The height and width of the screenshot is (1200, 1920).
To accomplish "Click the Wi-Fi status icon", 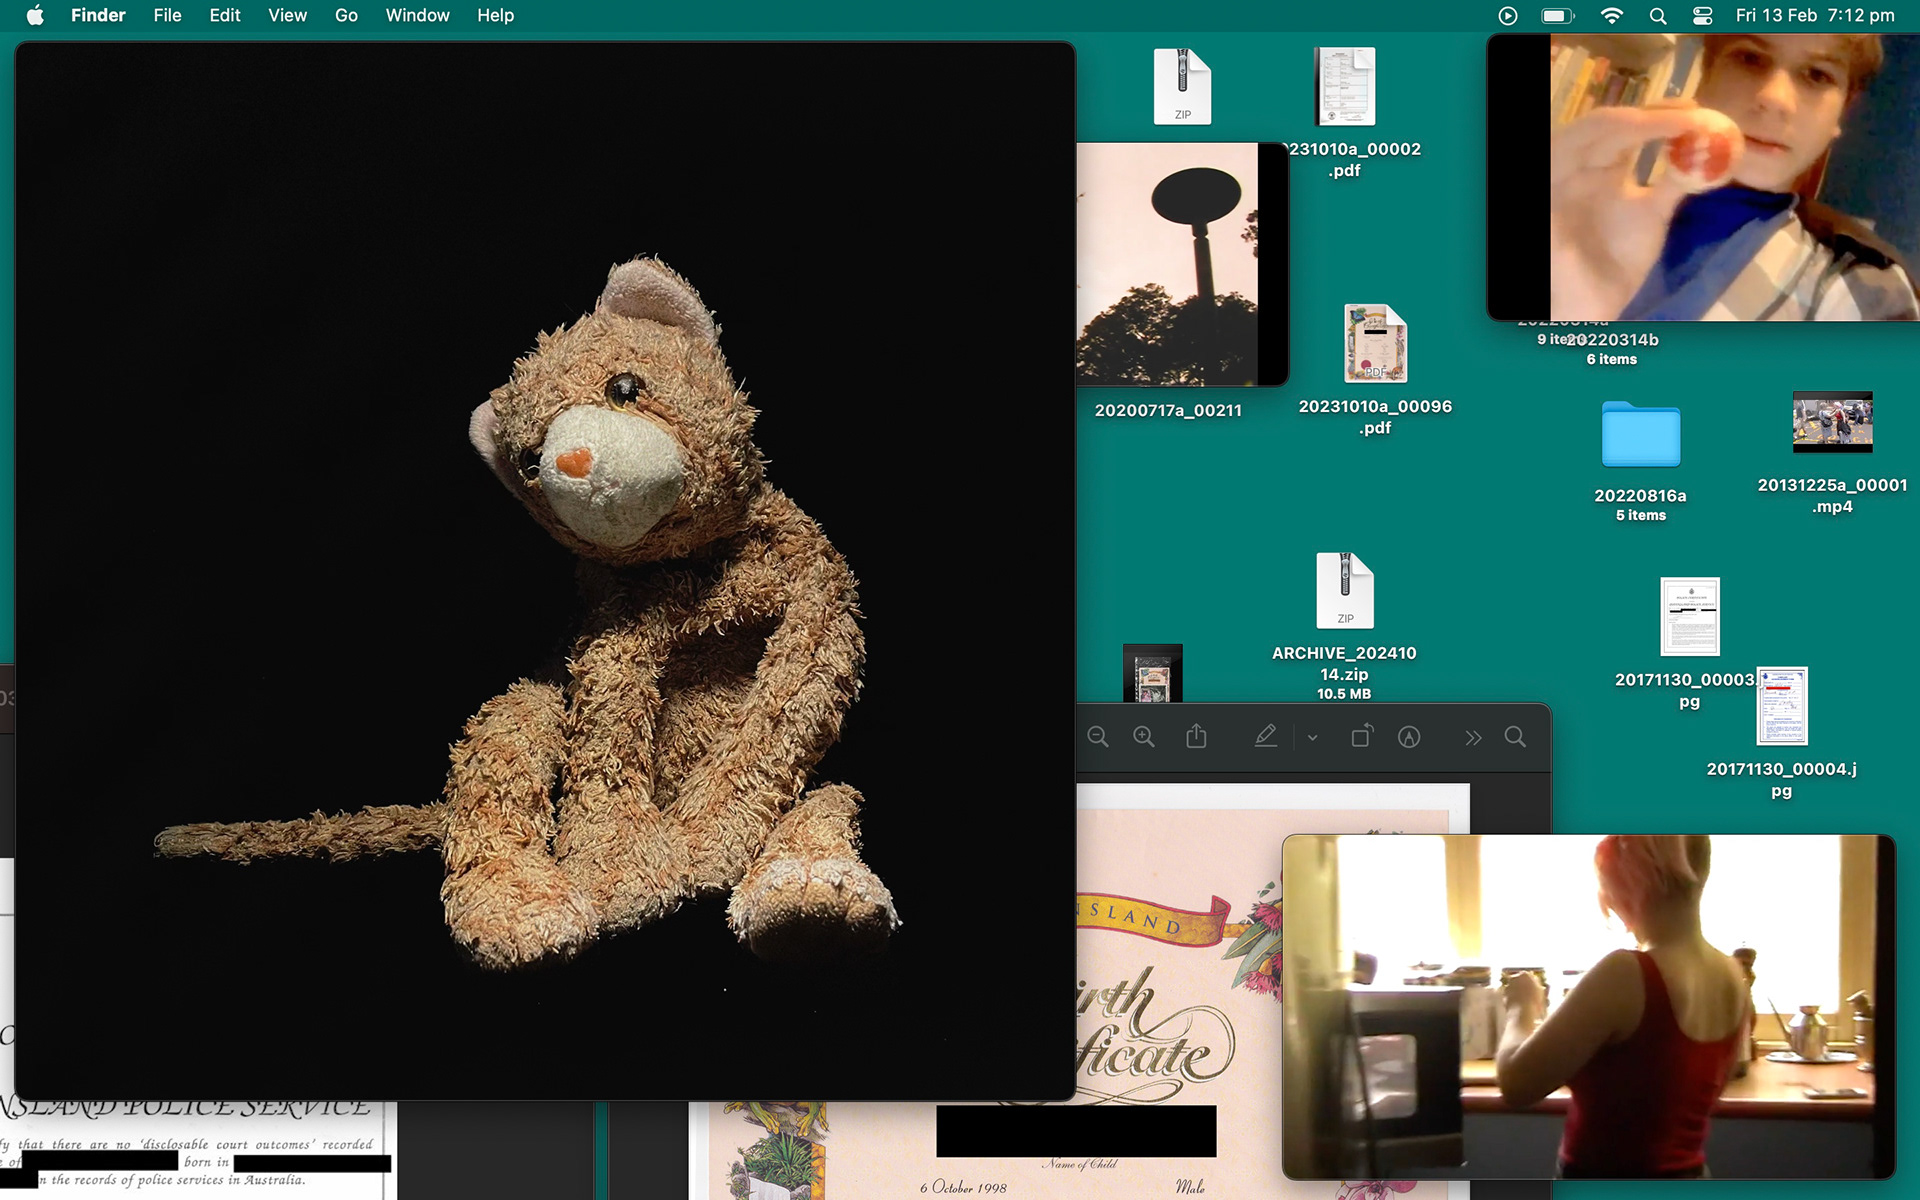I will tap(1611, 16).
